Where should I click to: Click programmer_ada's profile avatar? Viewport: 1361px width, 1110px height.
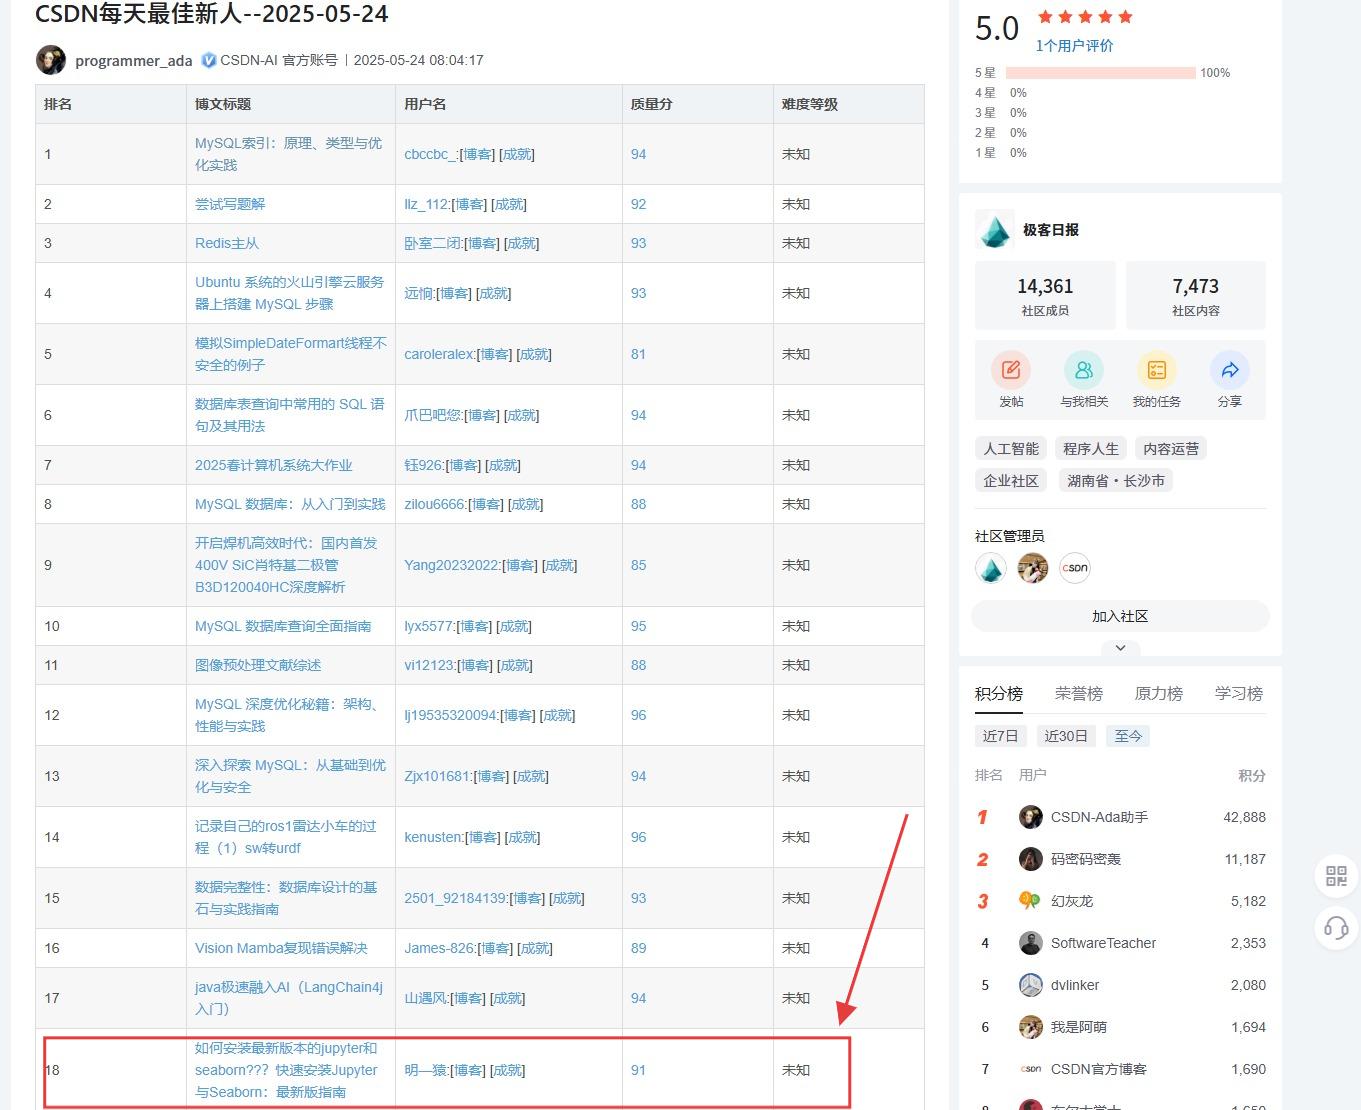[x=51, y=59]
